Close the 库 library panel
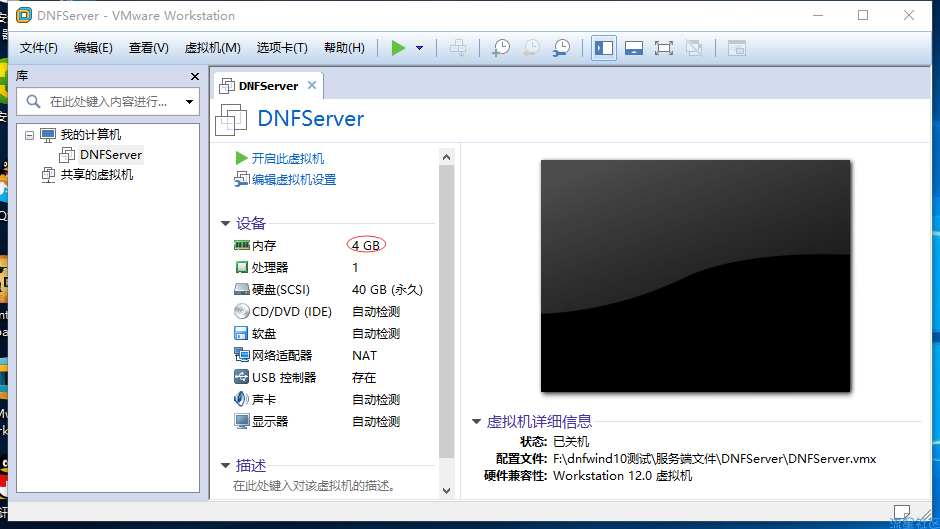 [195, 76]
